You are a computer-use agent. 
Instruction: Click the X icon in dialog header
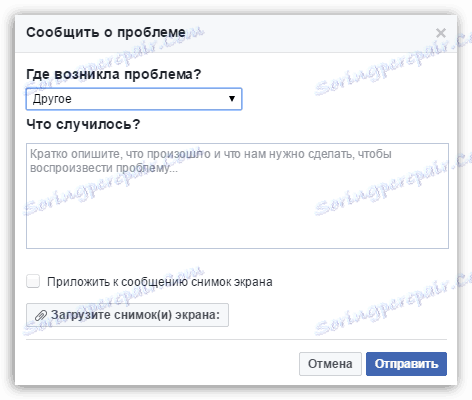click(x=441, y=33)
